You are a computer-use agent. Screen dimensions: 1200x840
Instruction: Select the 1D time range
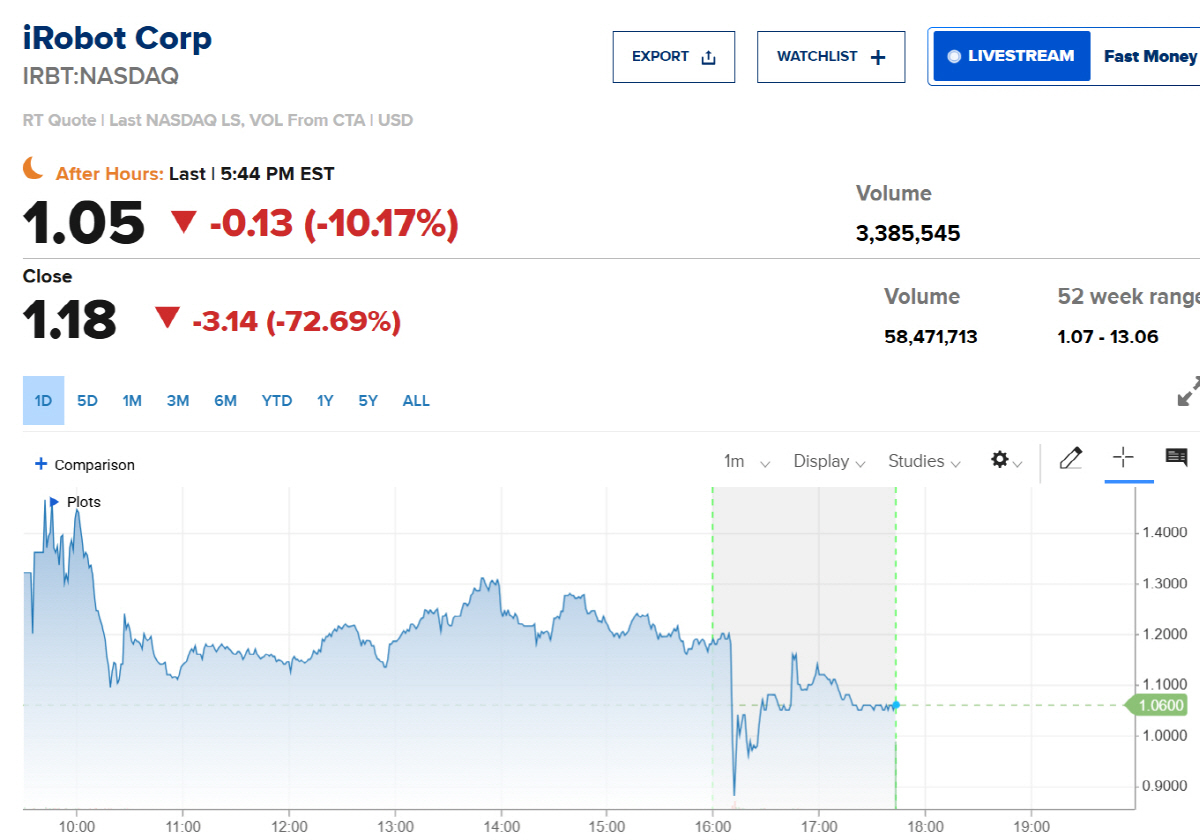43,401
